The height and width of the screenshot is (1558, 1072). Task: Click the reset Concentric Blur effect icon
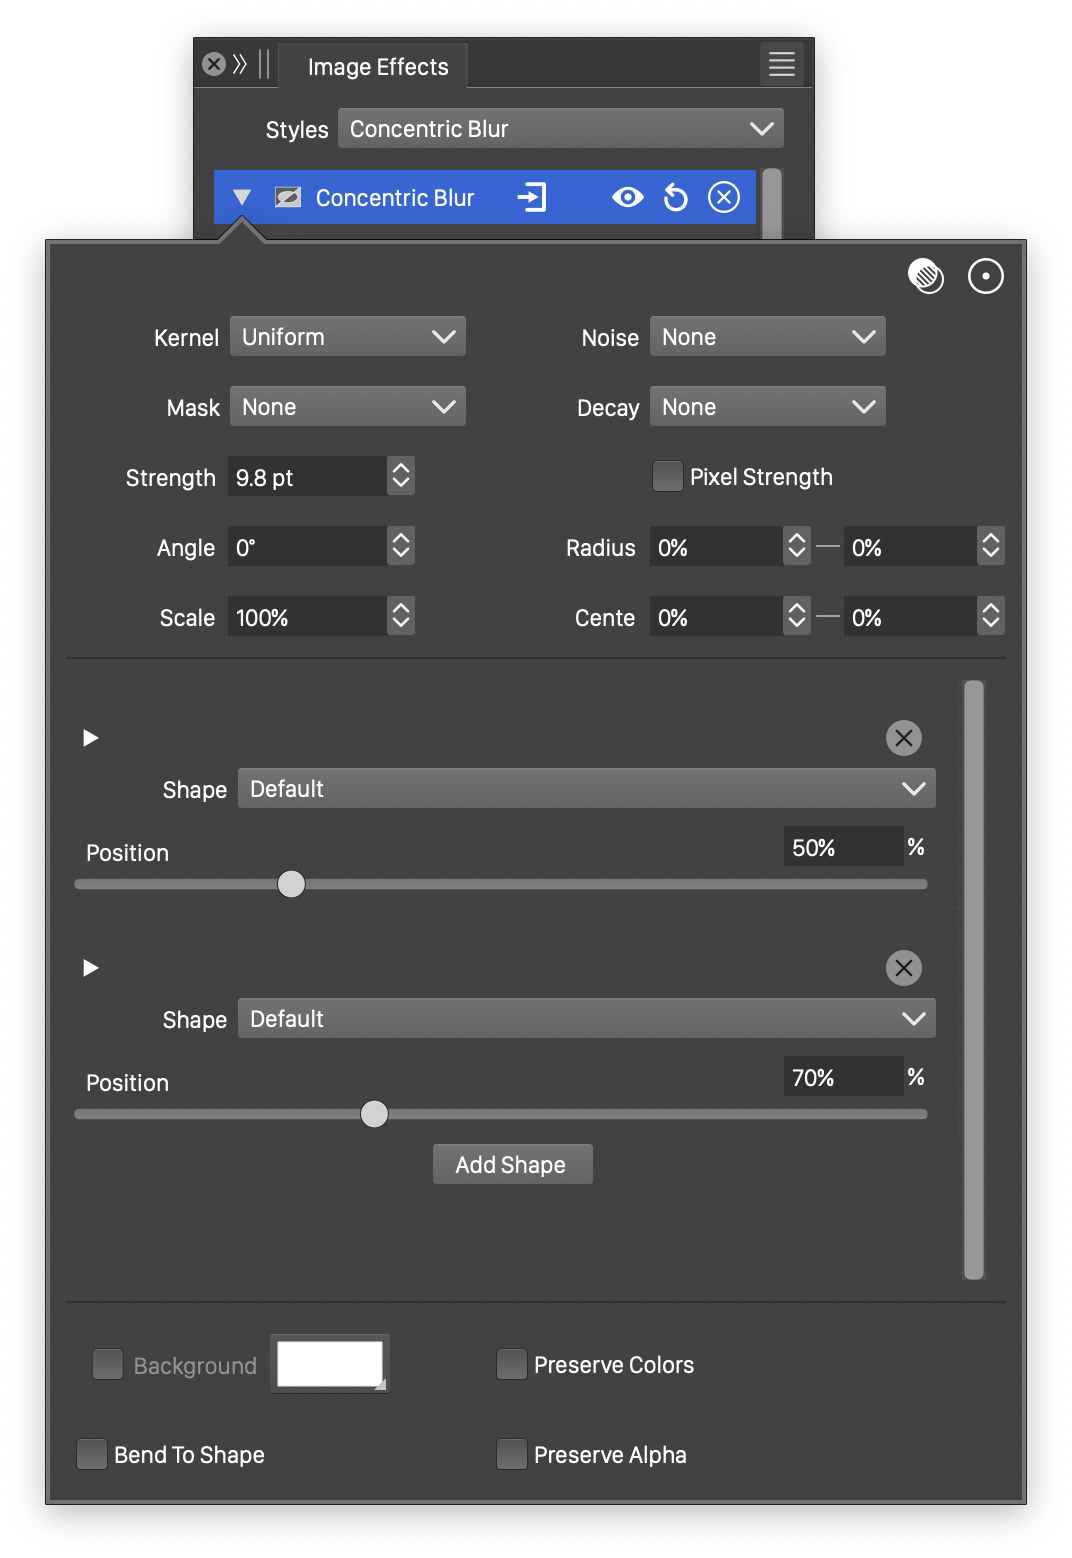click(x=676, y=198)
